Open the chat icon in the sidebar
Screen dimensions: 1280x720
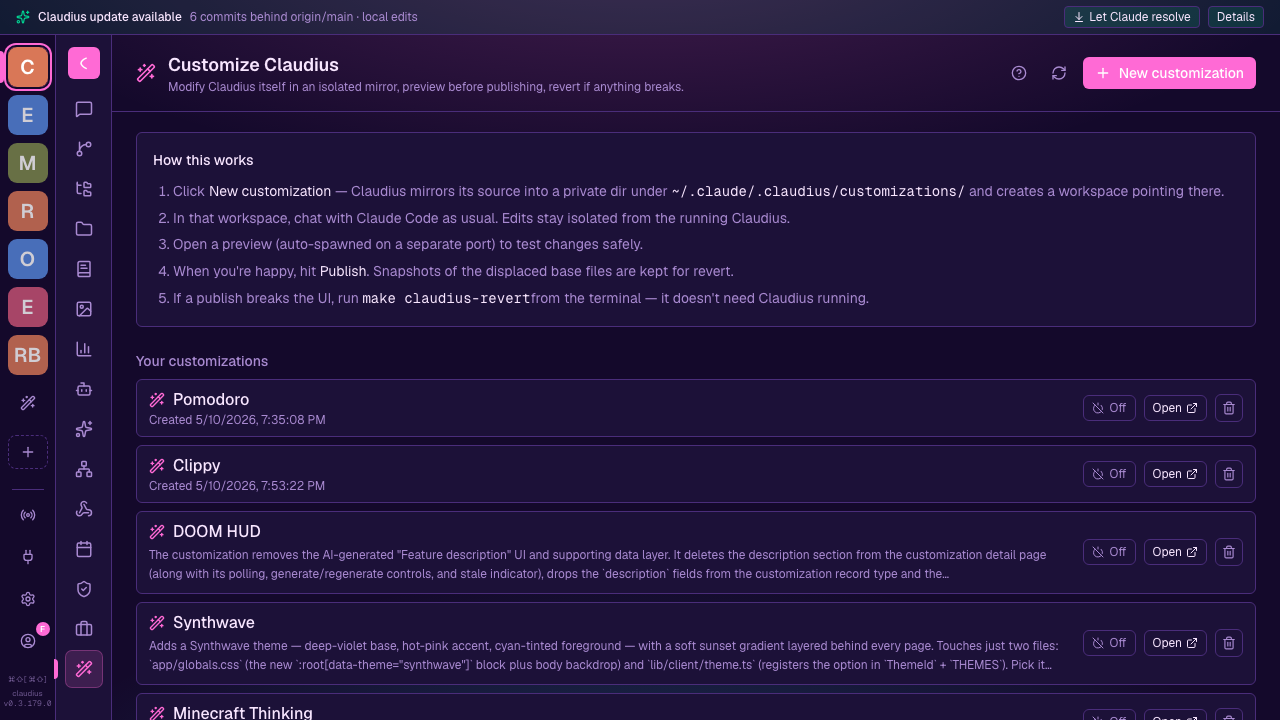tap(84, 109)
